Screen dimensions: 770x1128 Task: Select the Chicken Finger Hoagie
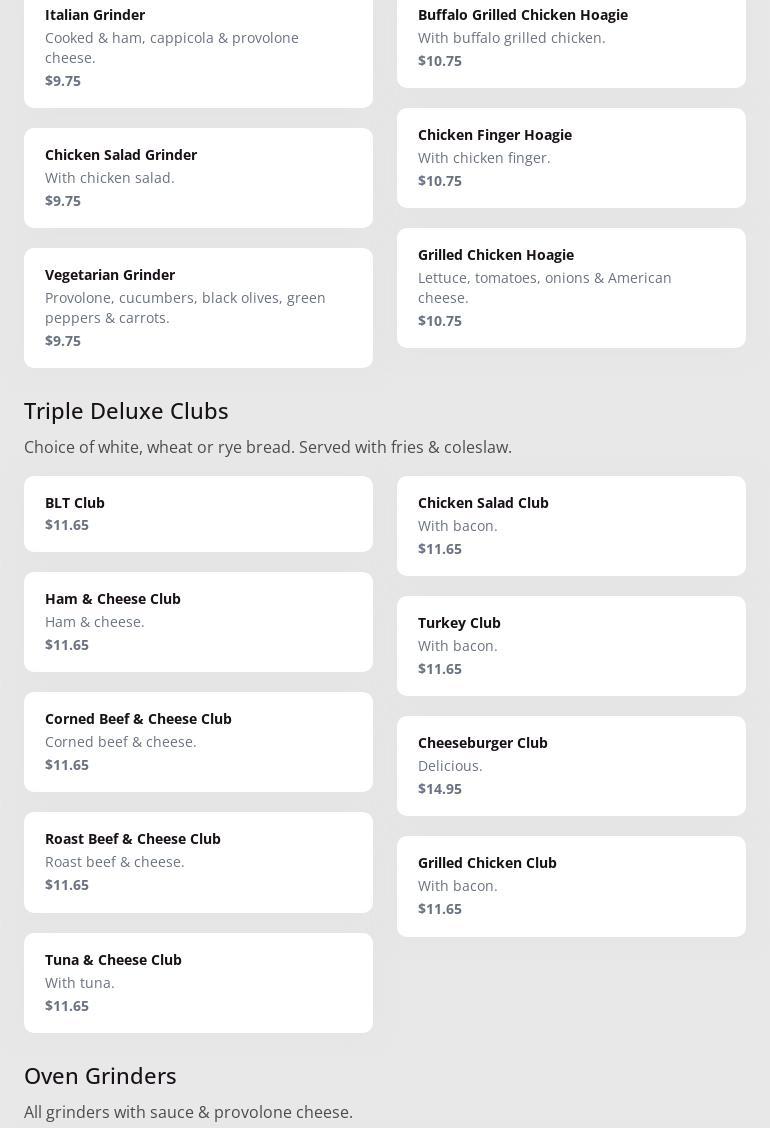[571, 157]
